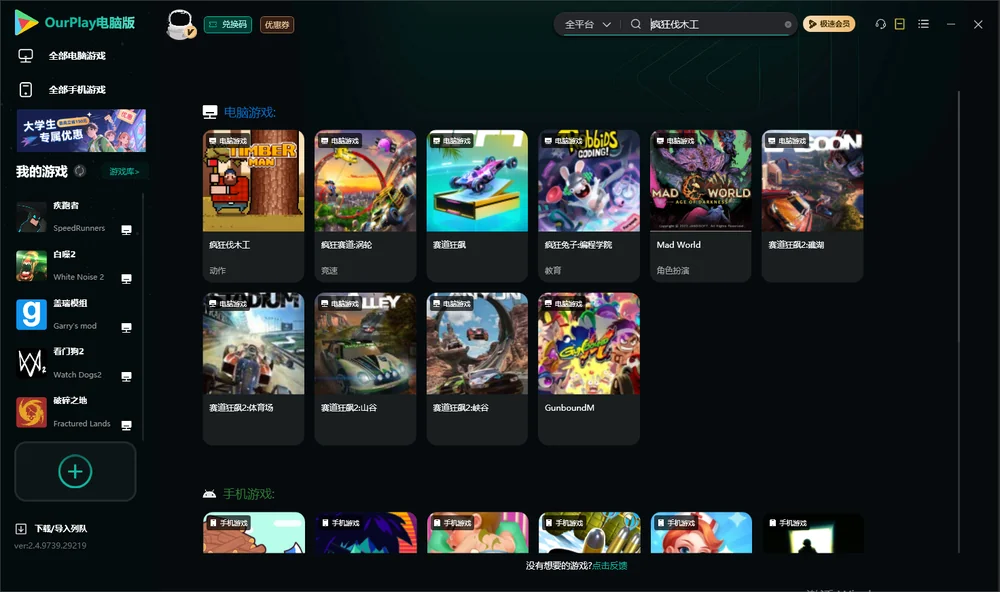Open the 疯狂兔子:编程学院 game card
Image resolution: width=1000 pixels, height=592 pixels.
[x=589, y=205]
